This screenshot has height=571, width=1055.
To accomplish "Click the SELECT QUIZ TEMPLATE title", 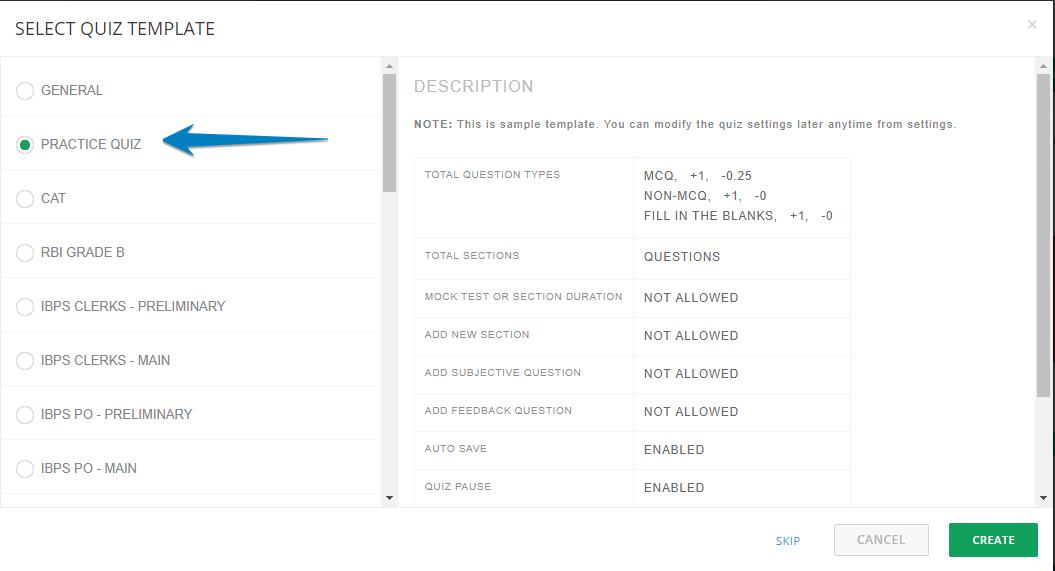I will 115,29.
